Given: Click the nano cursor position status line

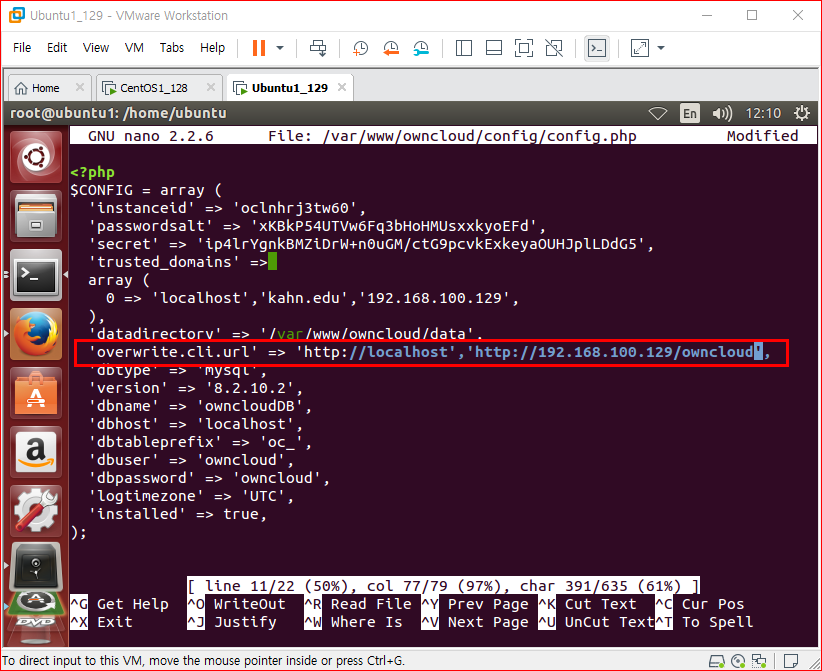Looking at the screenshot, I should (x=444, y=586).
